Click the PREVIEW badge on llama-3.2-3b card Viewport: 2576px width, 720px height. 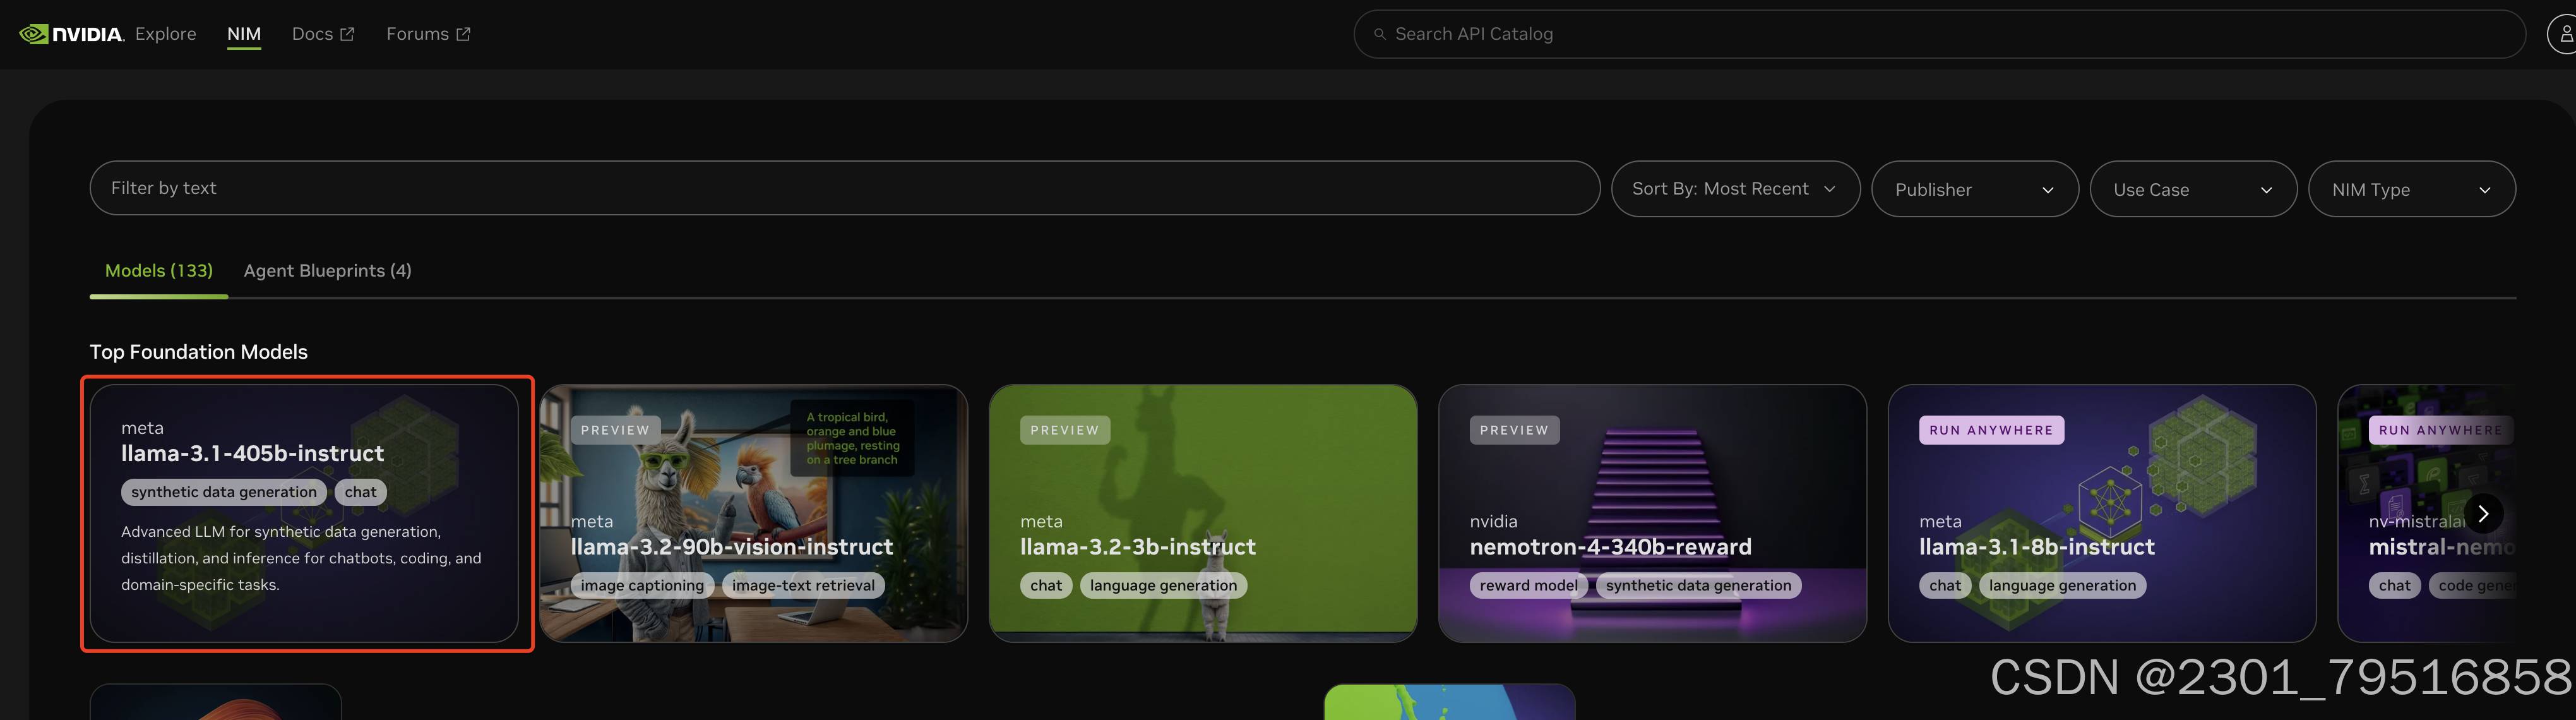pos(1065,430)
